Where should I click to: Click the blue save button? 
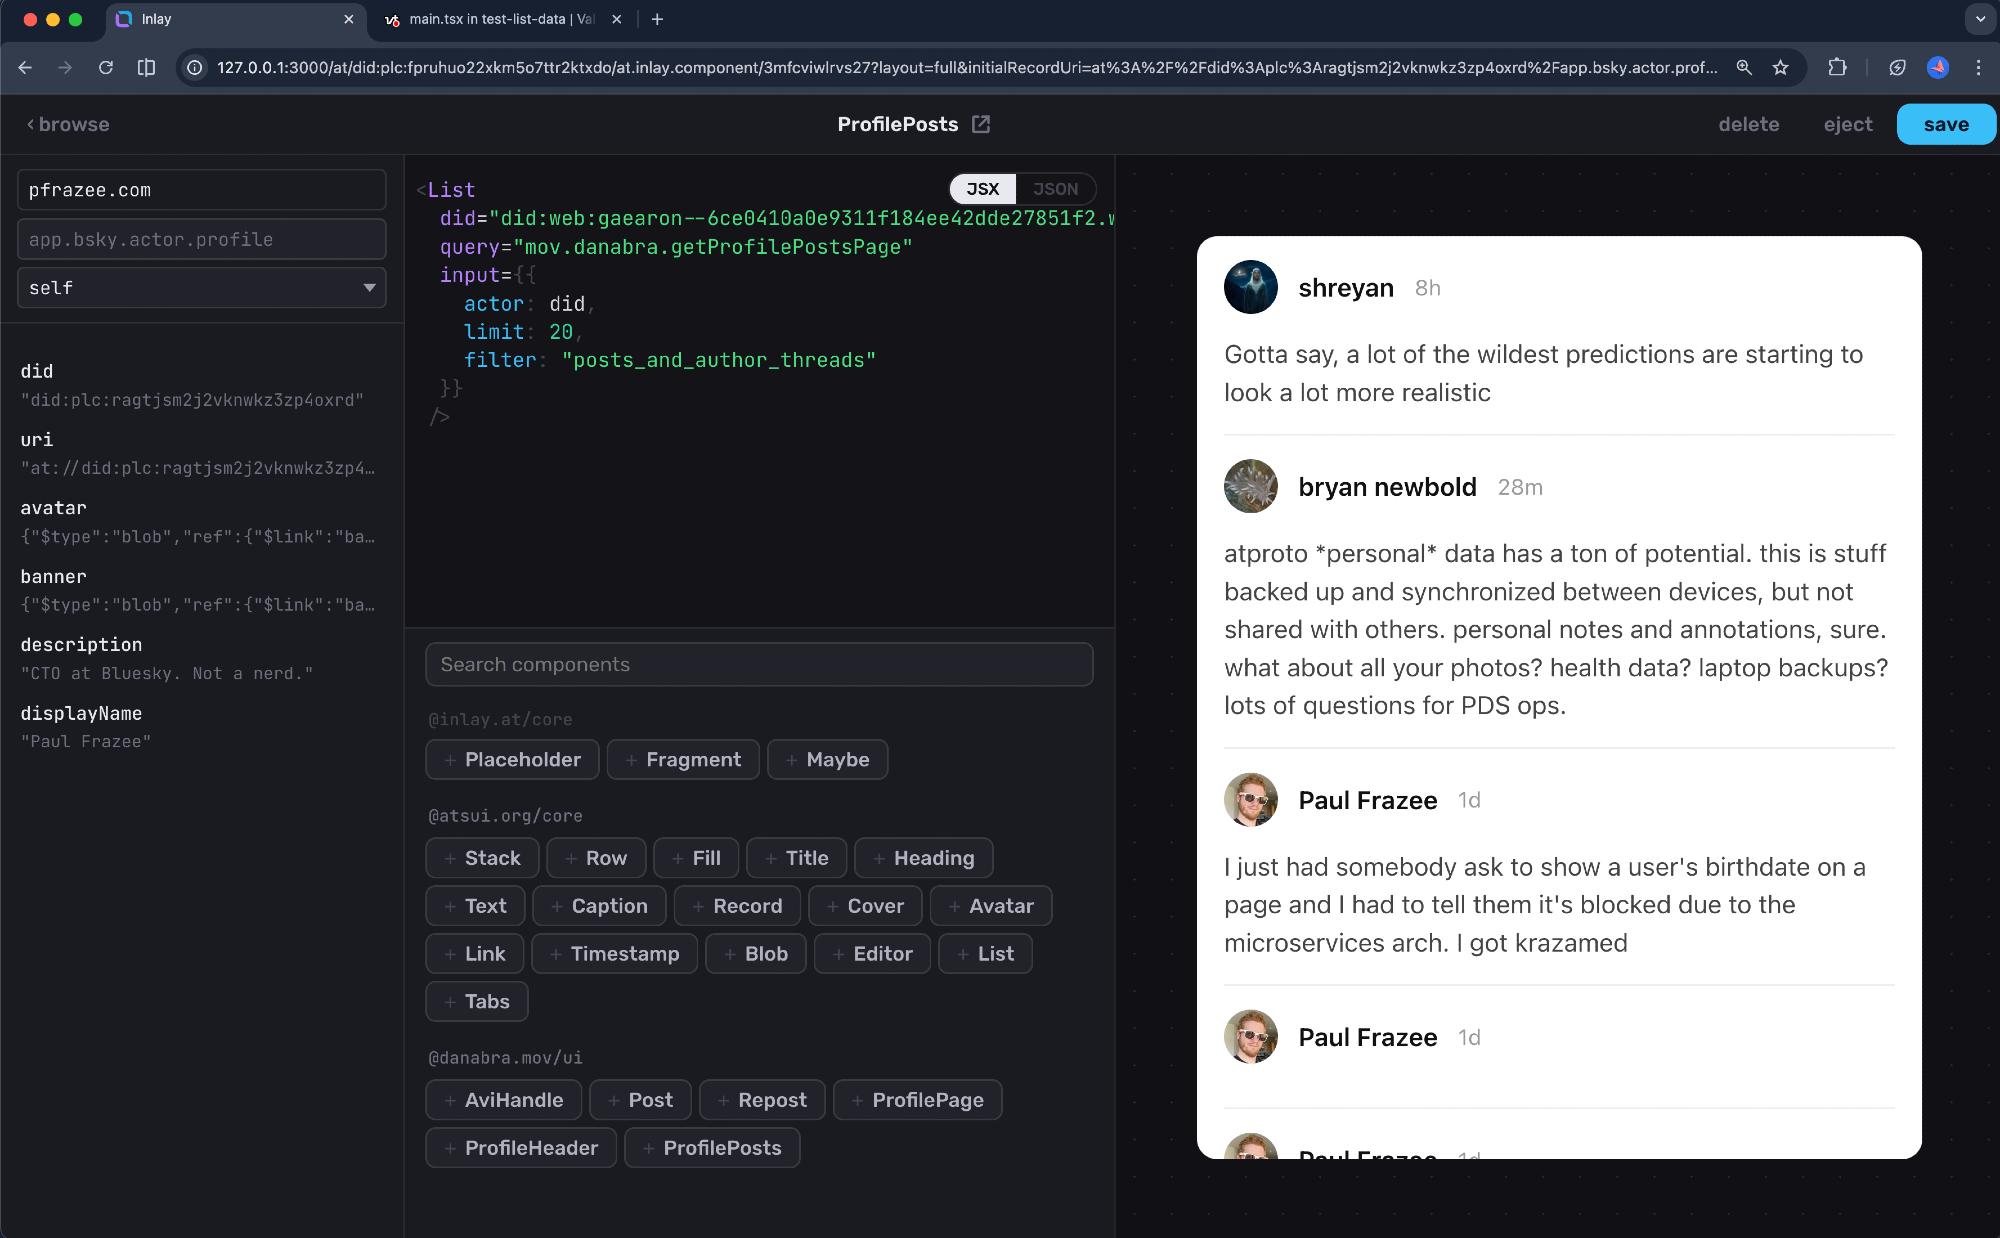tap(1945, 124)
